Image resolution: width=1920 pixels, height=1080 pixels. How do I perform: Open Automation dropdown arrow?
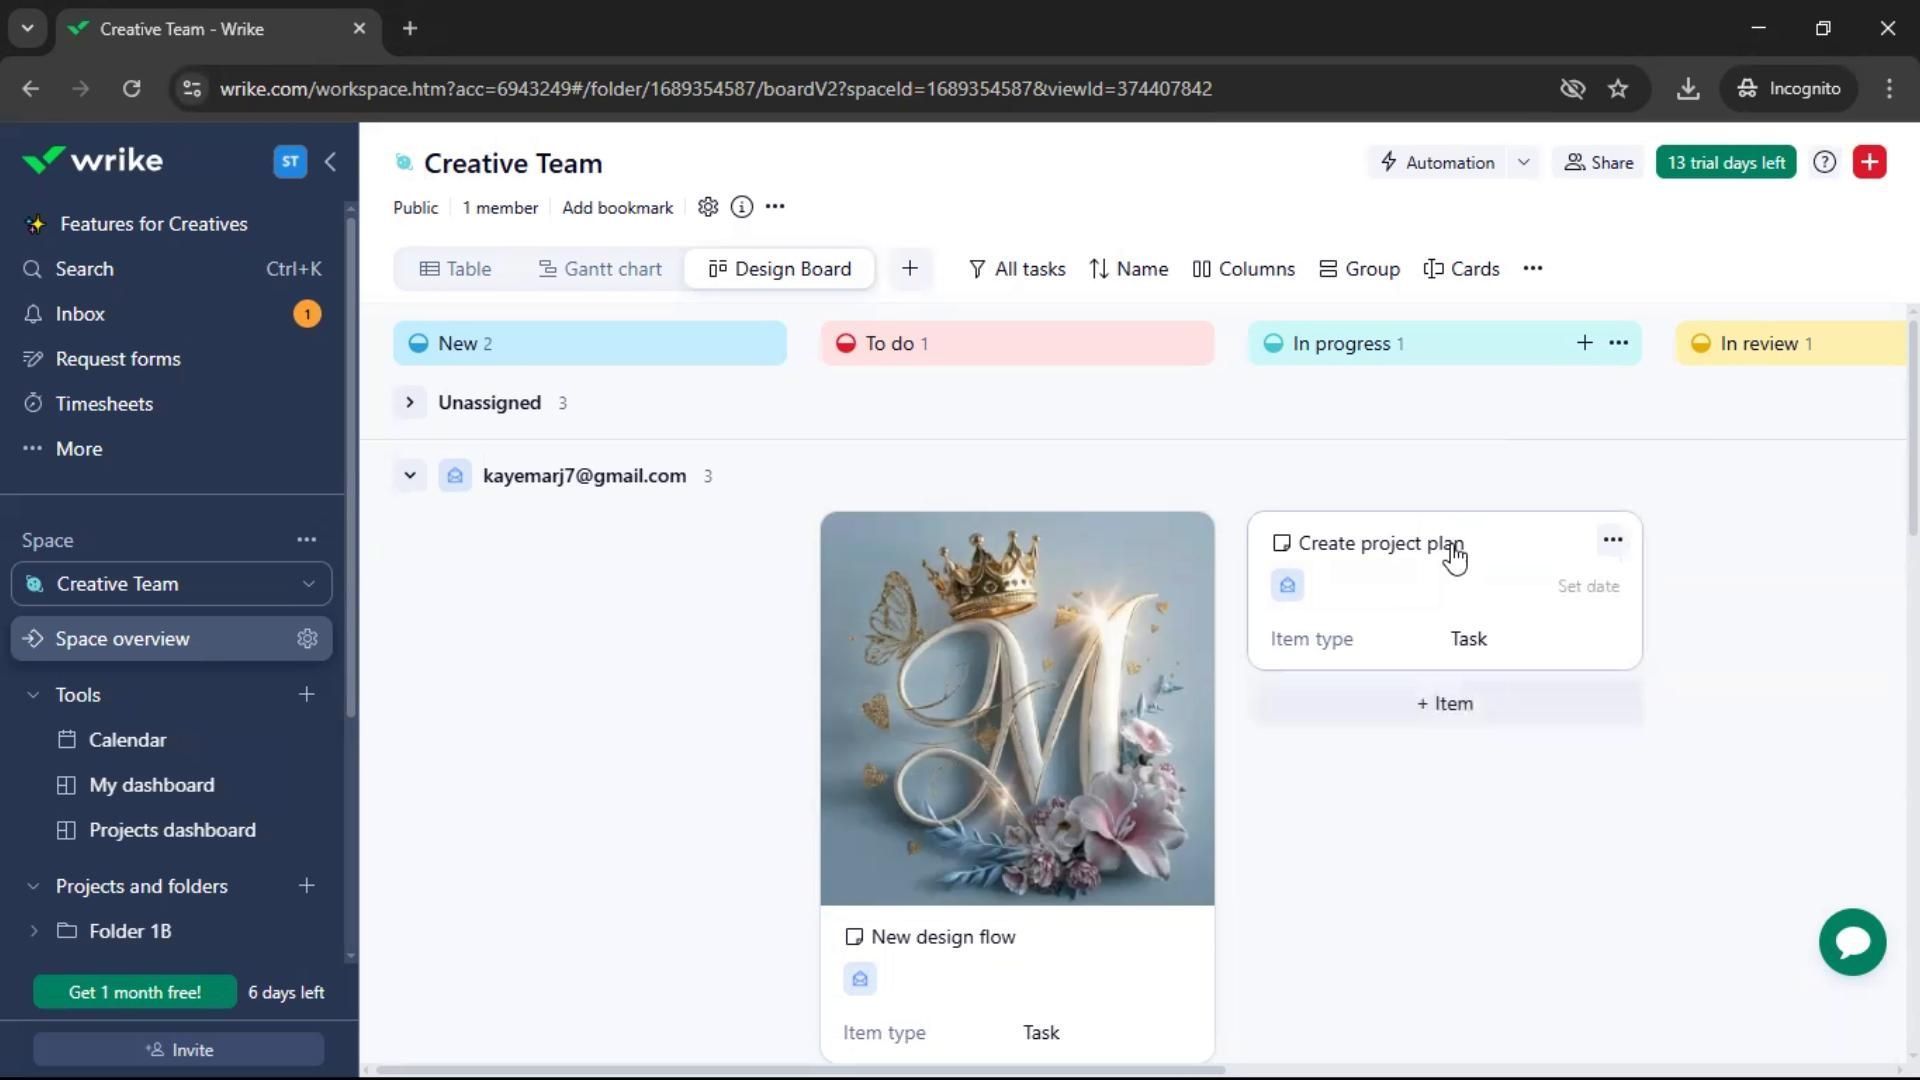[1523, 162]
